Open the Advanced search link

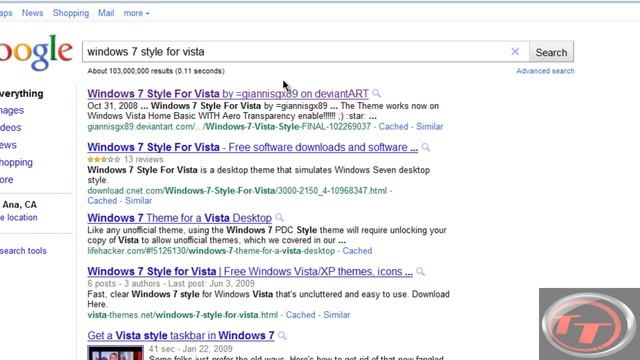point(545,71)
